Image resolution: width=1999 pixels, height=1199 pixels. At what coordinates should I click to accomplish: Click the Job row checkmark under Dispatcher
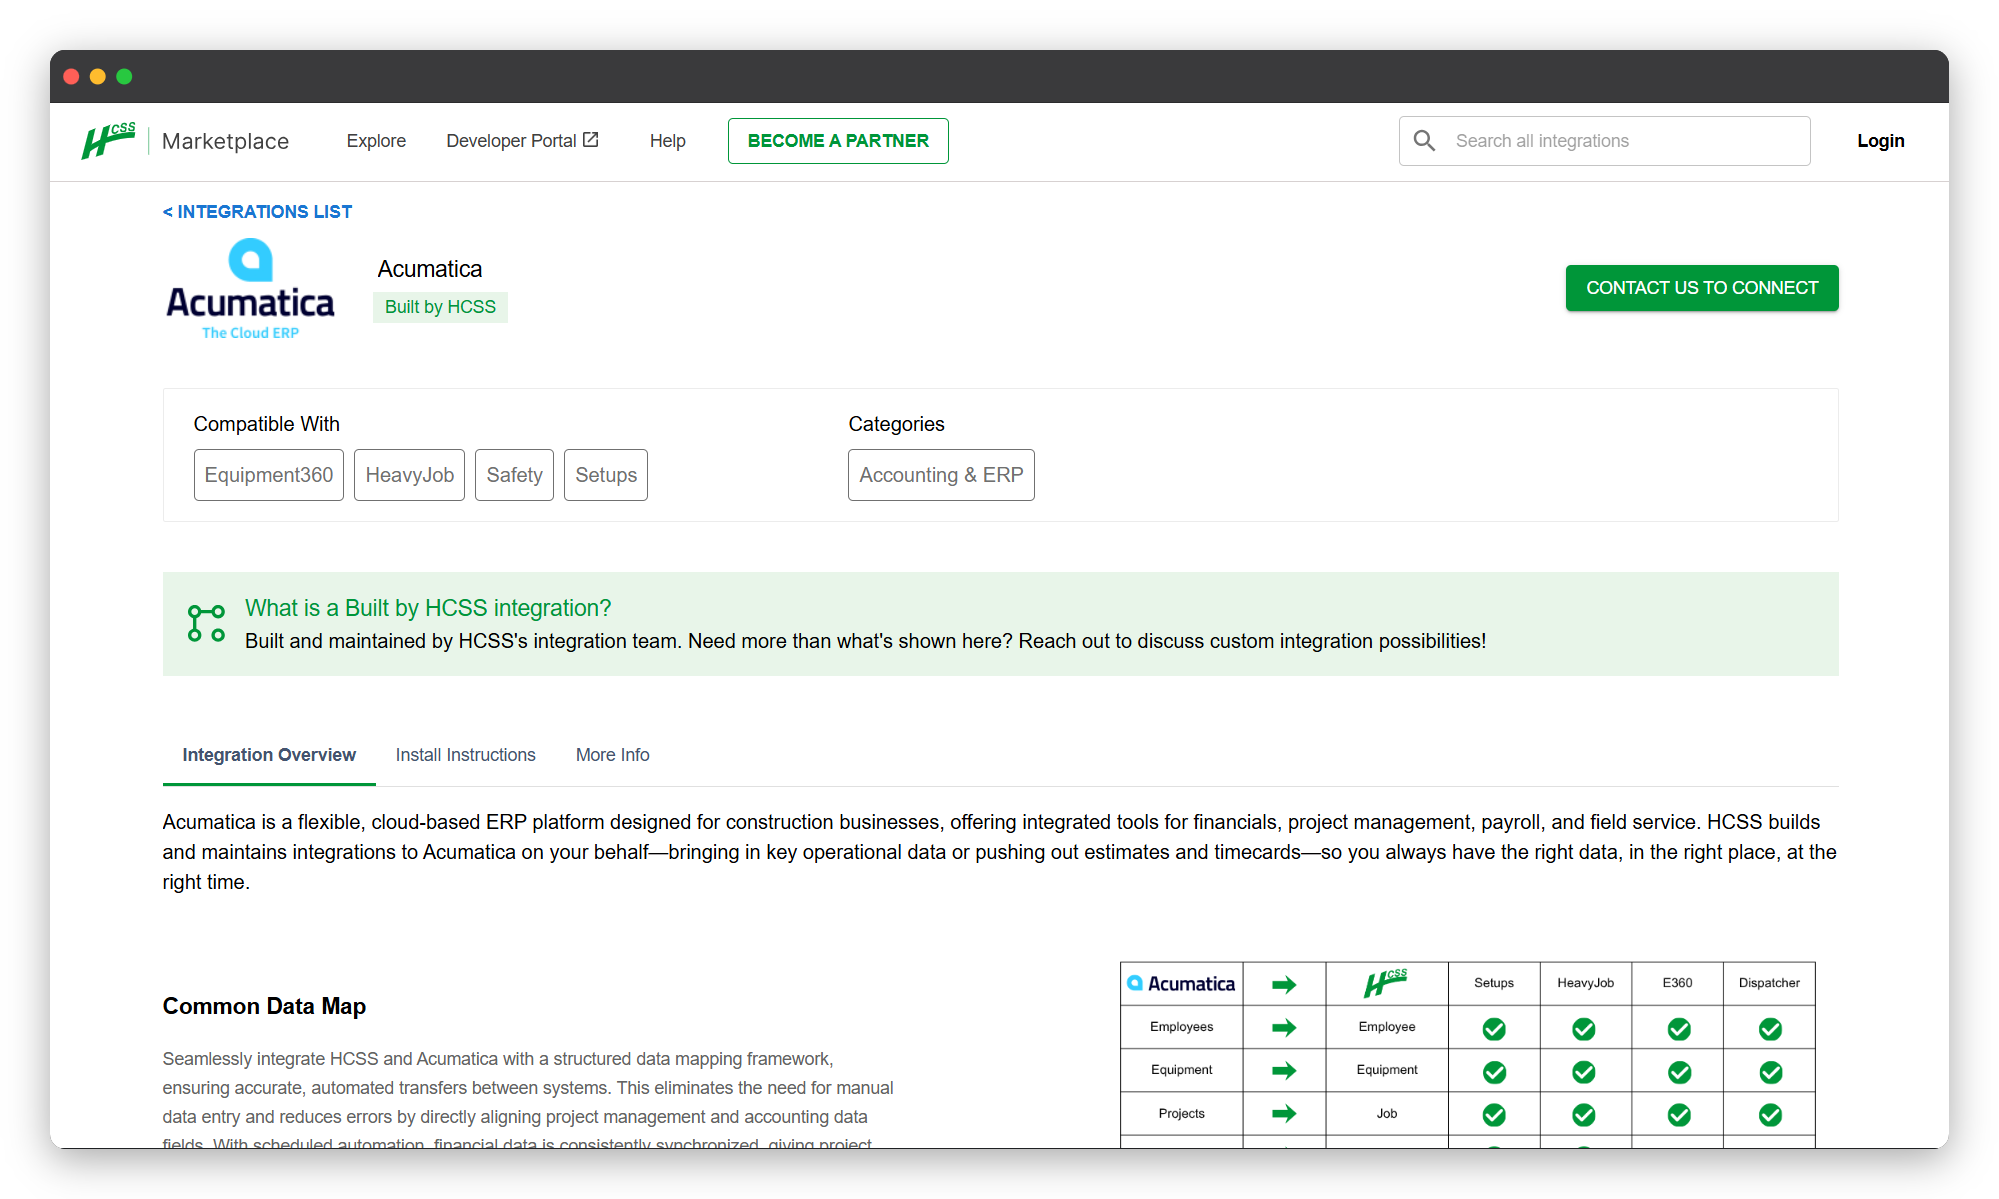[x=1770, y=1115]
